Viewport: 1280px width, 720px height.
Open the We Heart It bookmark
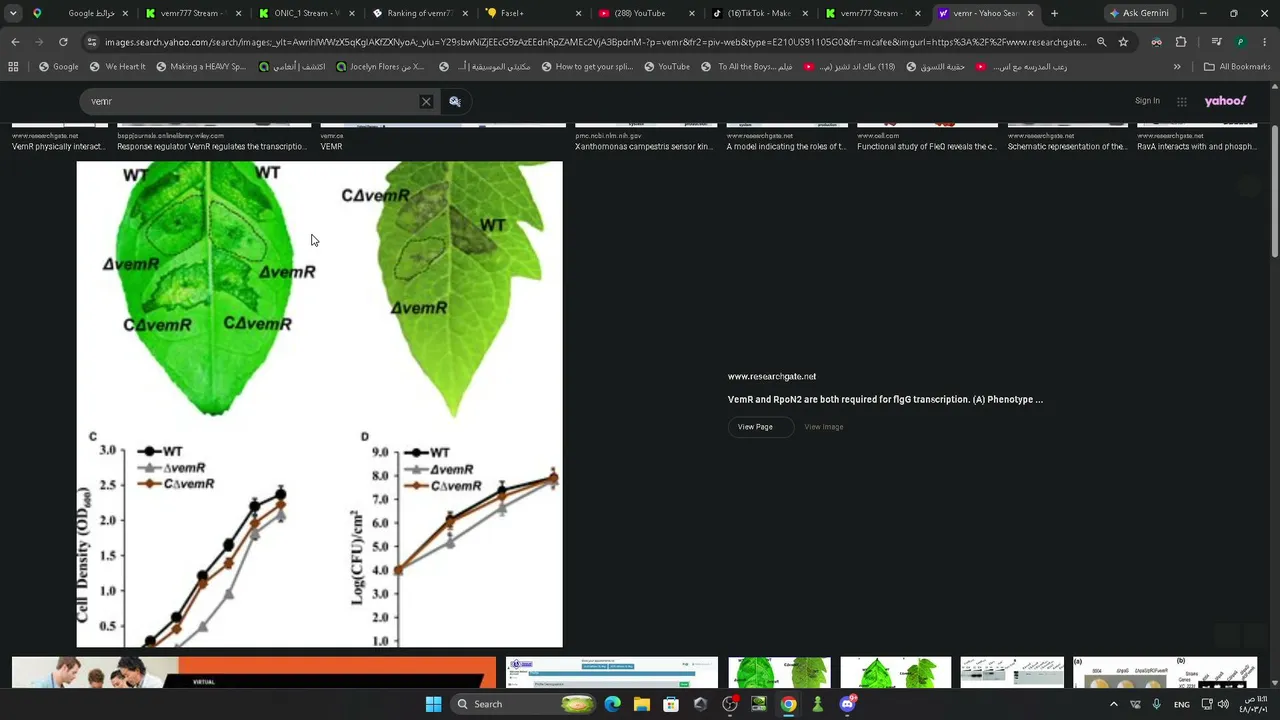click(117, 67)
